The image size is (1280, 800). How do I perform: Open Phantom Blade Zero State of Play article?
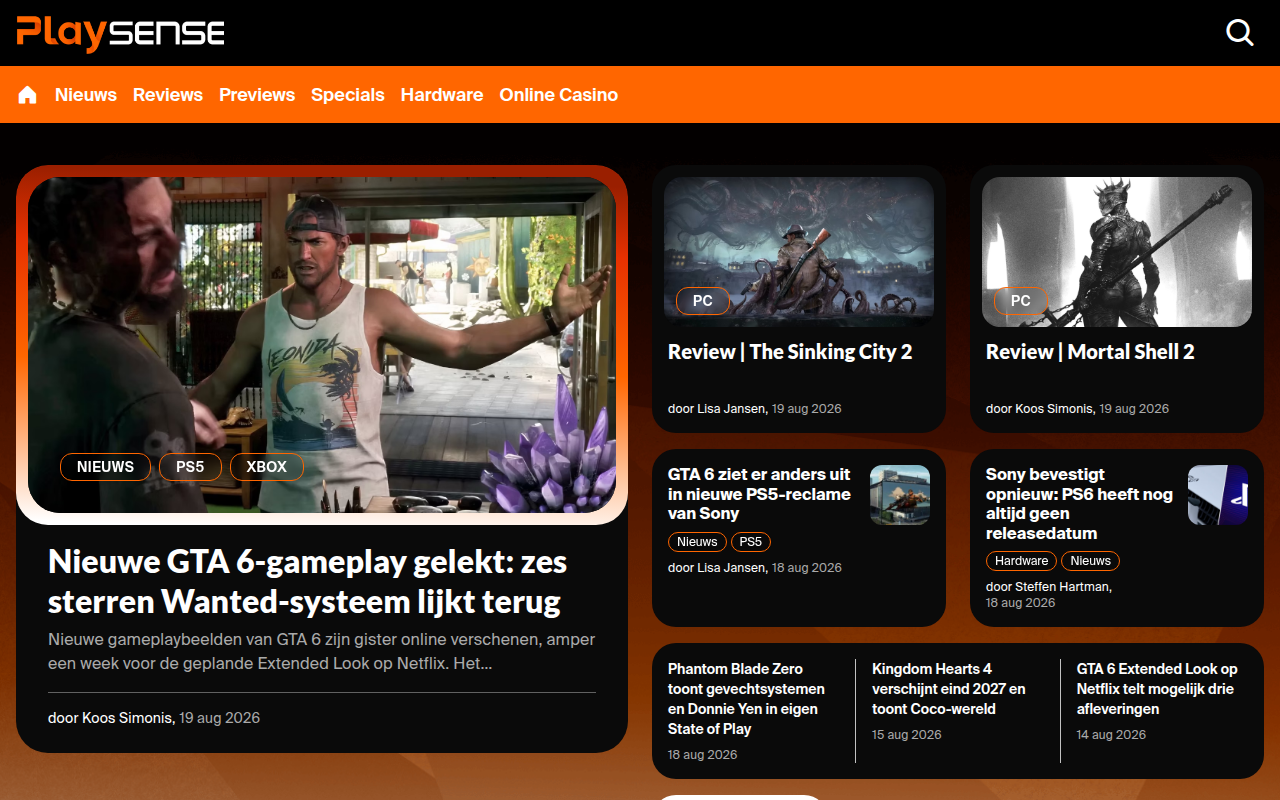click(747, 699)
